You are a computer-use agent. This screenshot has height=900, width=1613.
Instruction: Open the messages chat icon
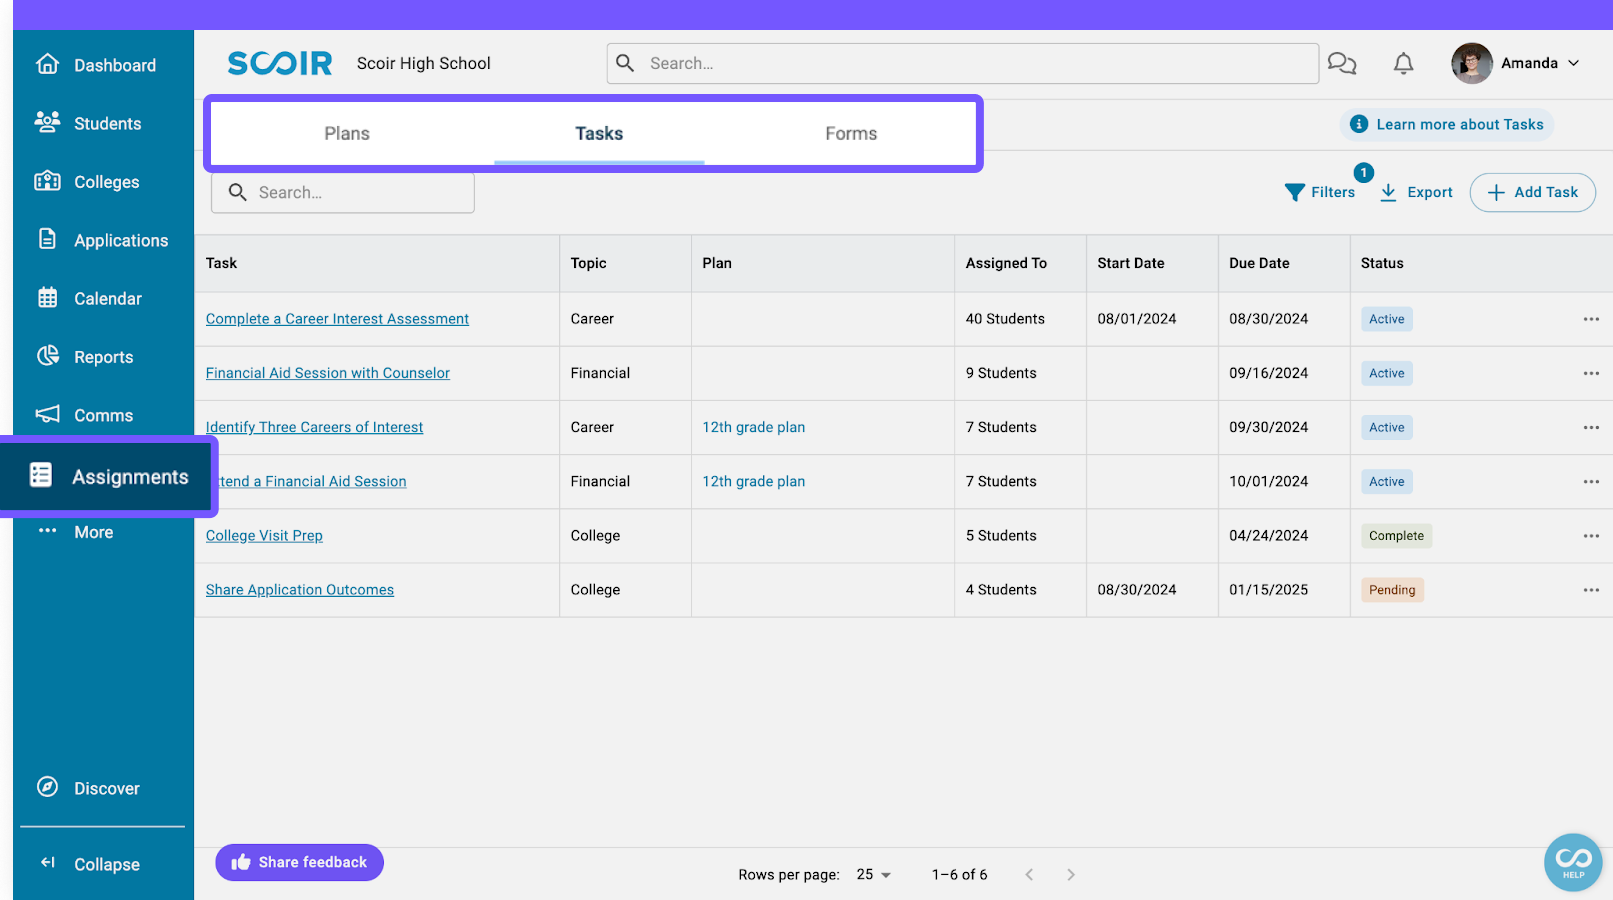[x=1341, y=63]
